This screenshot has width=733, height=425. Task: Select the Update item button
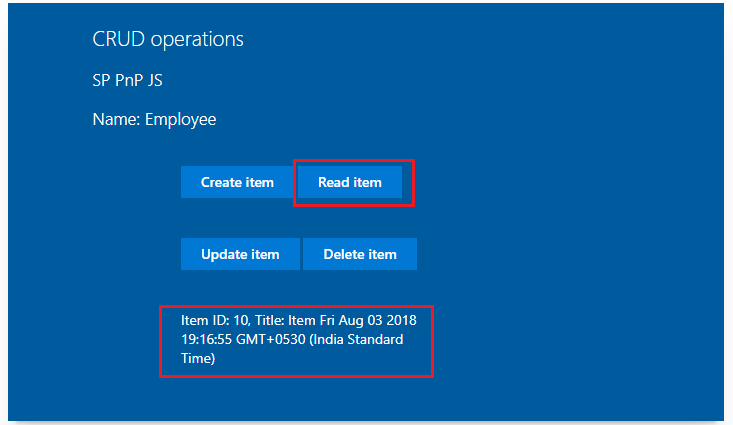tap(240, 254)
